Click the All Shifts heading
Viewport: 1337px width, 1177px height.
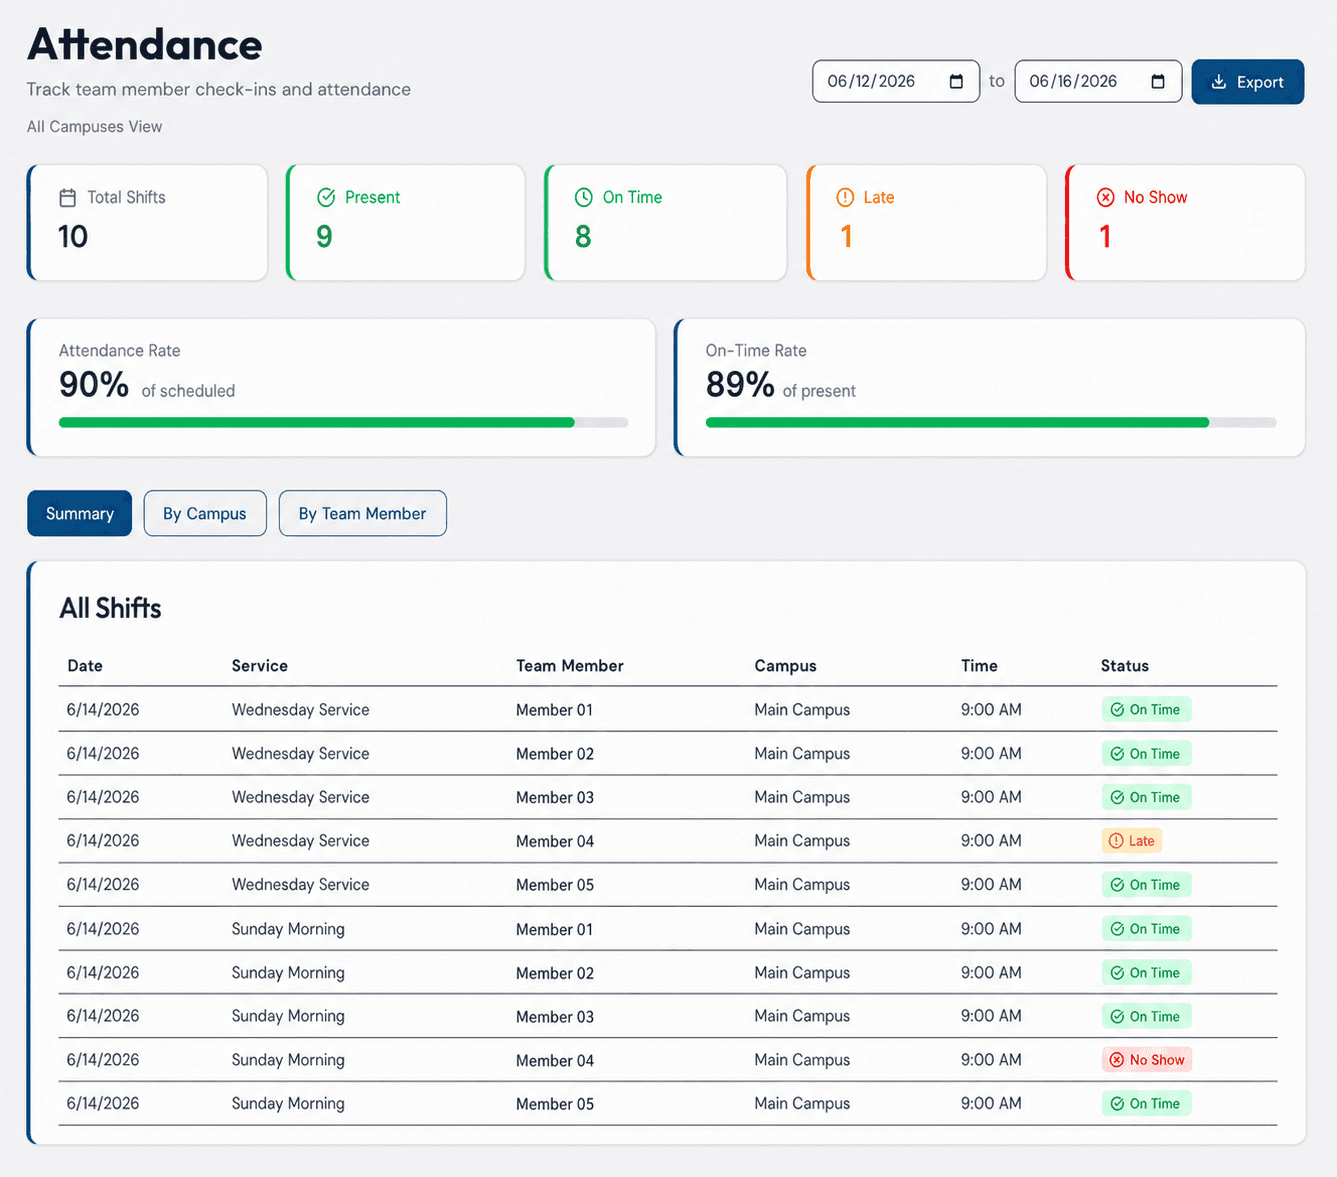click(110, 608)
